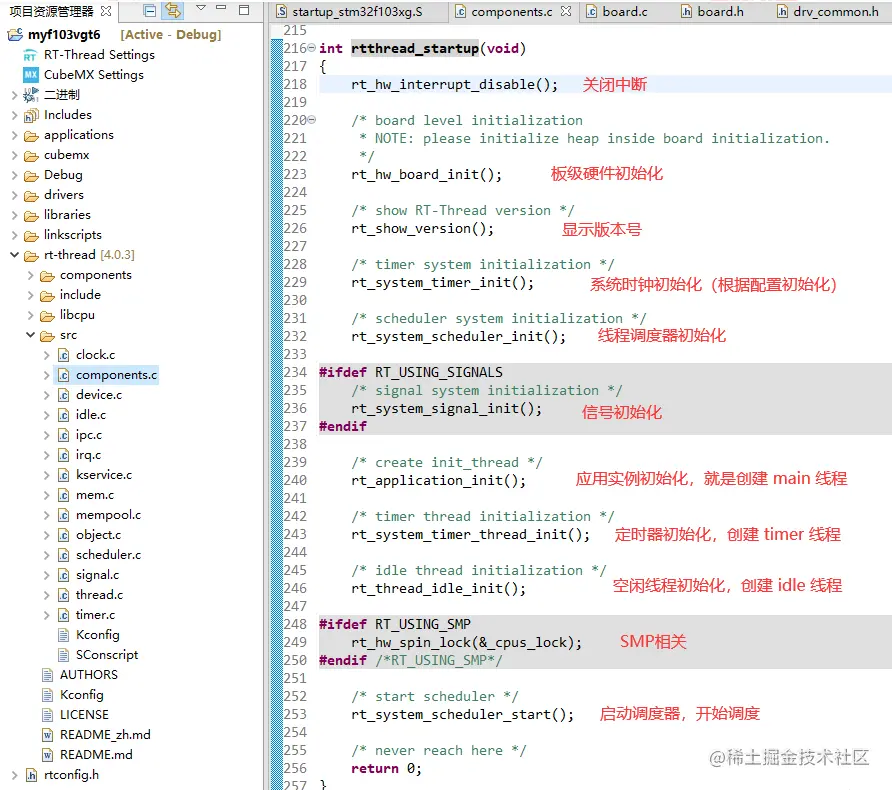The image size is (892, 790).
Task: Expand the Includes node
Action: click(15, 115)
